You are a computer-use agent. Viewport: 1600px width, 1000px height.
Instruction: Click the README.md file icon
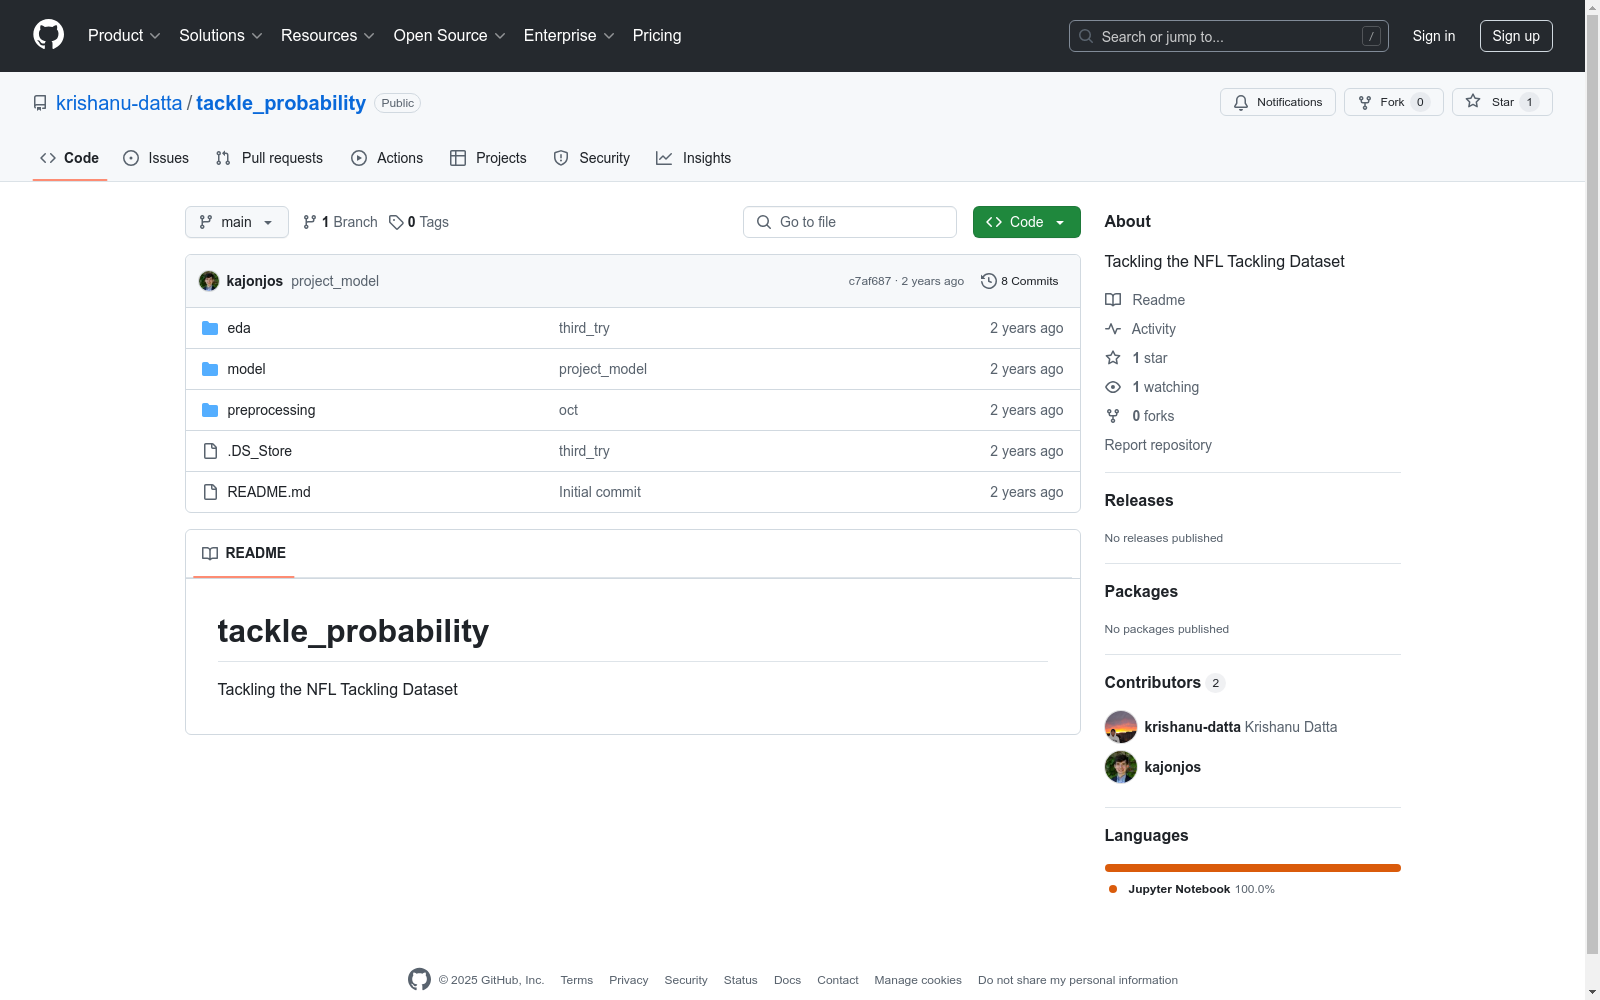point(210,492)
